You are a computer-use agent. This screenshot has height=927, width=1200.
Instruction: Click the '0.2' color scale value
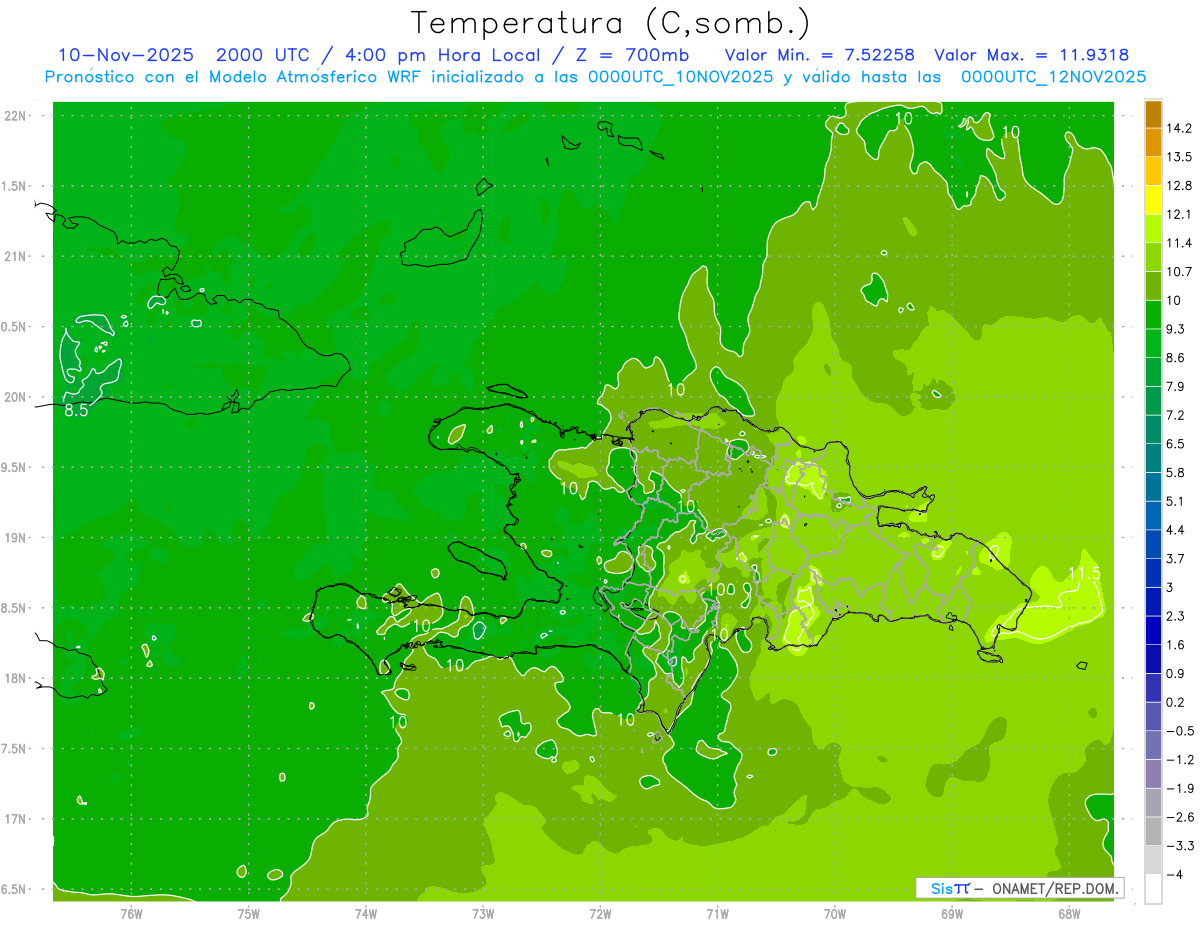(x=1176, y=702)
